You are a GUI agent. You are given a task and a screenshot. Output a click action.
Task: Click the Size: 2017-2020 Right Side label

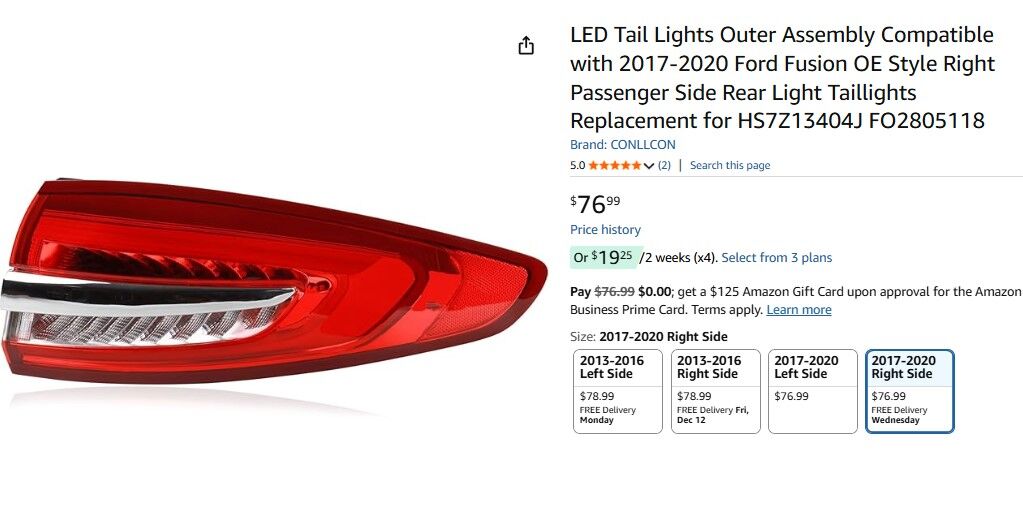pos(648,337)
